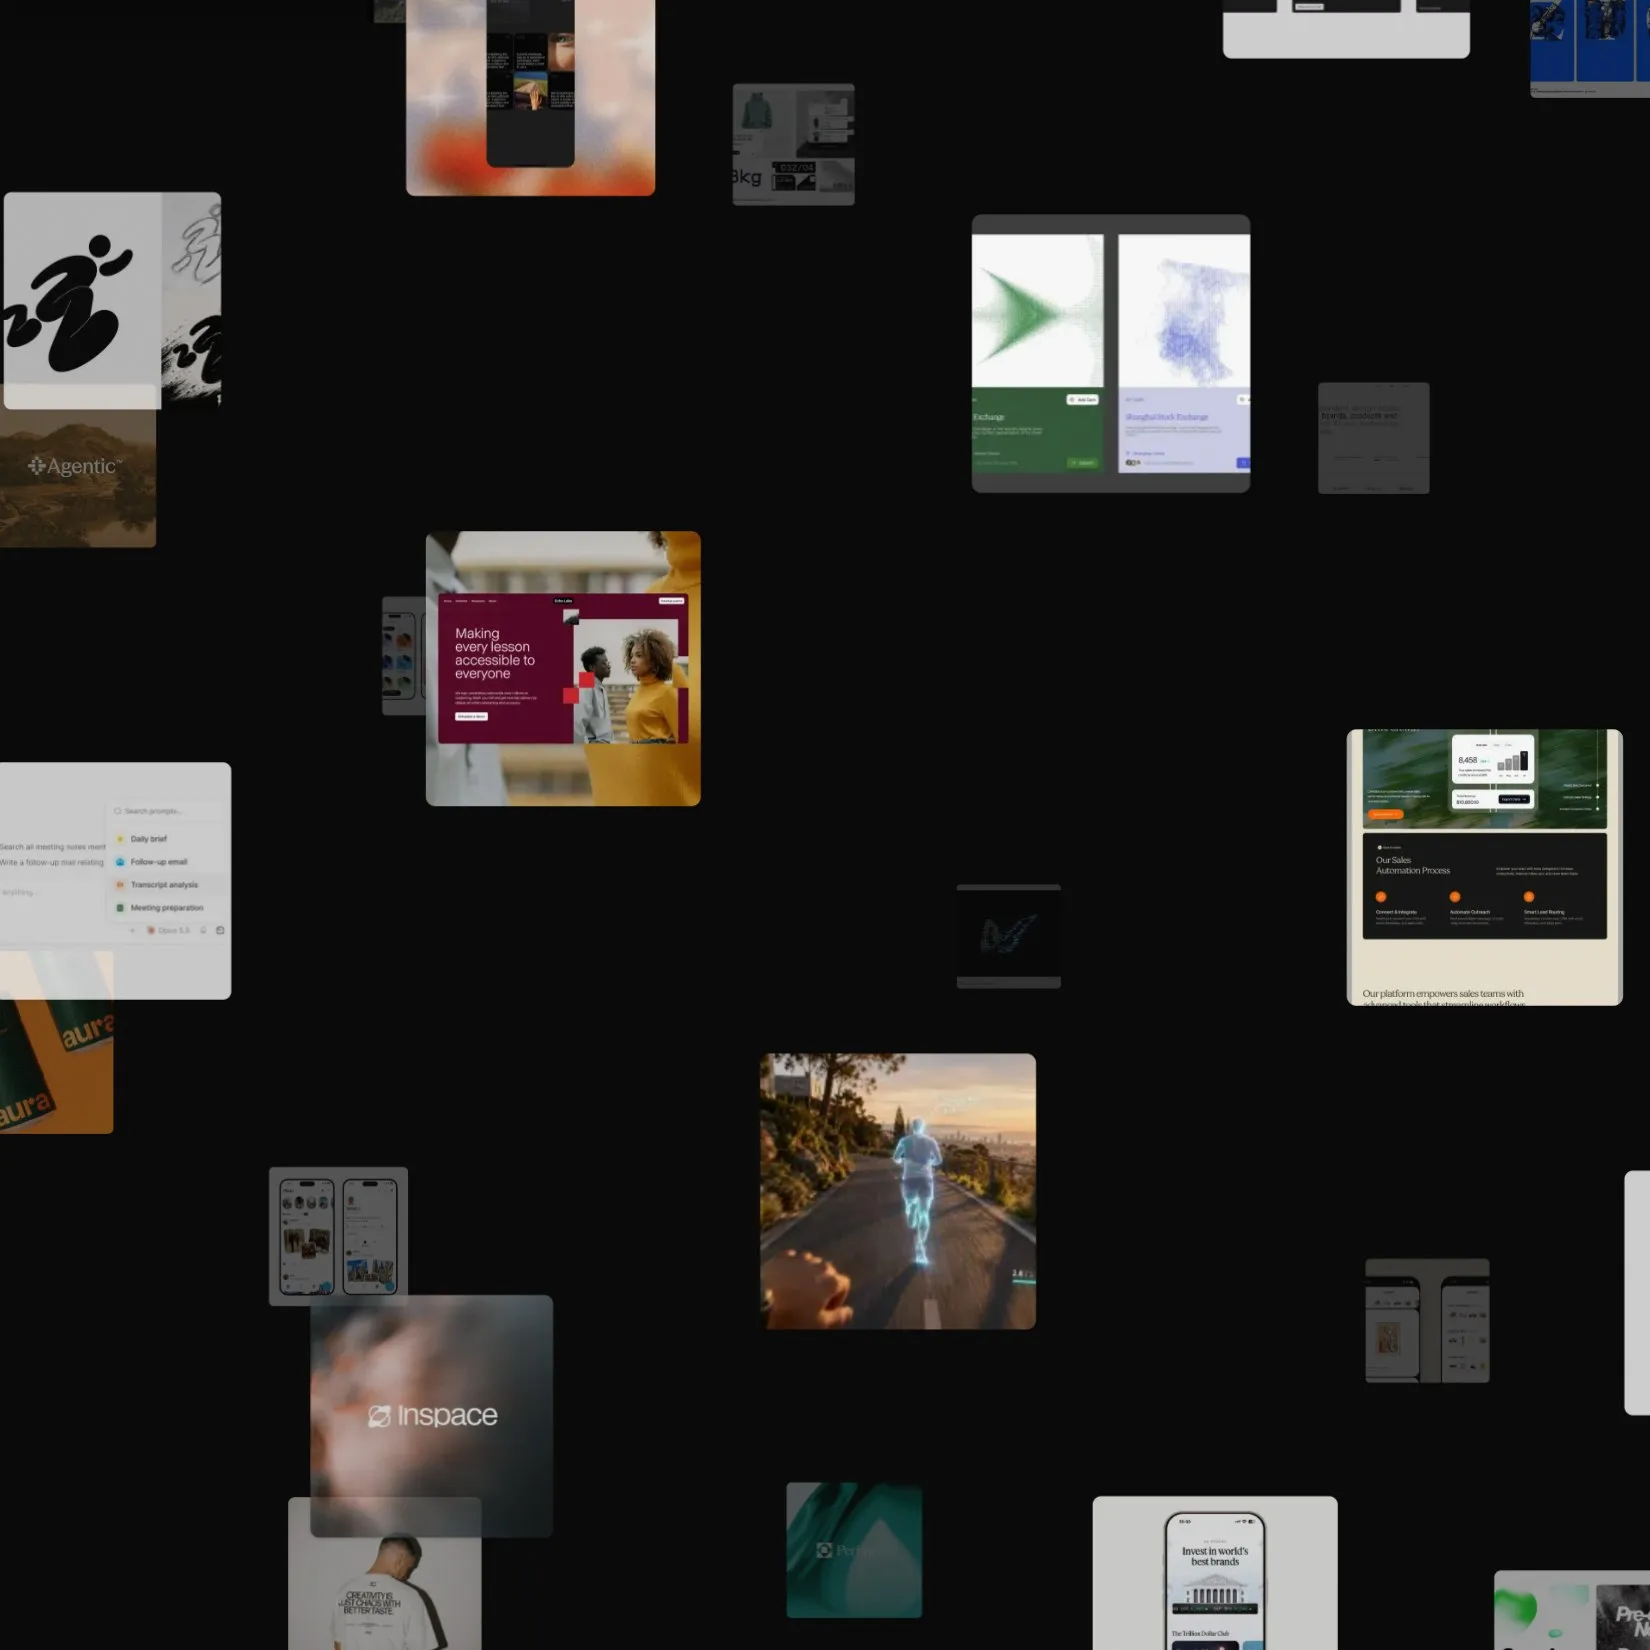
Task: Open the light gray monitor mockup card
Action: [x=1346, y=29]
